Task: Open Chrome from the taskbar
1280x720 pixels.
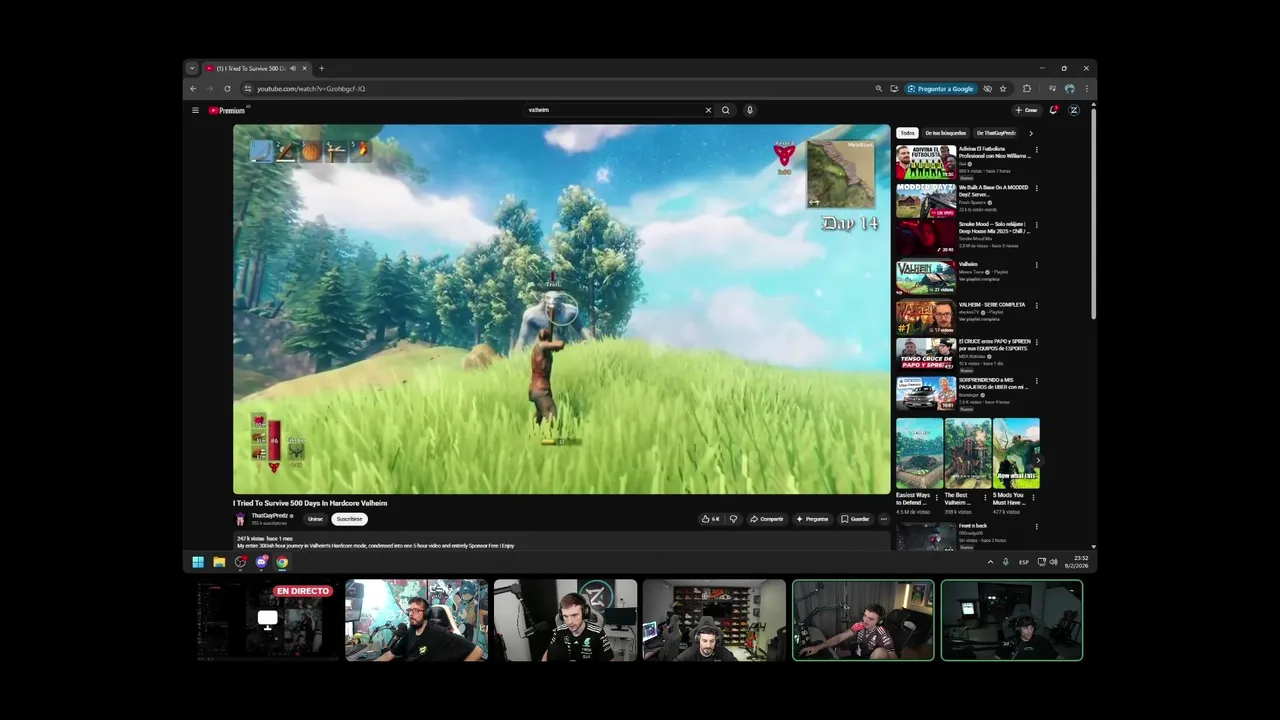Action: coord(282,562)
